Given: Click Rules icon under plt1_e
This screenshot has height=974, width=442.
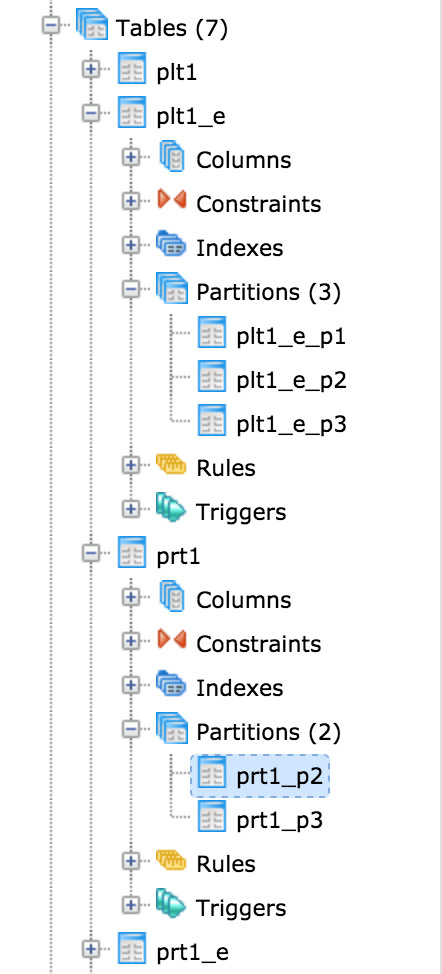Looking at the screenshot, I should click(172, 465).
